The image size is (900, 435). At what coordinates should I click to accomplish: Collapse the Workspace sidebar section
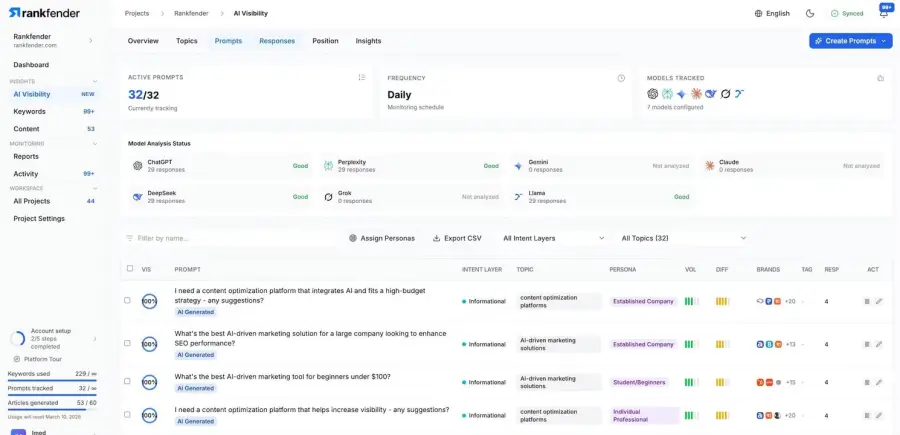point(95,188)
